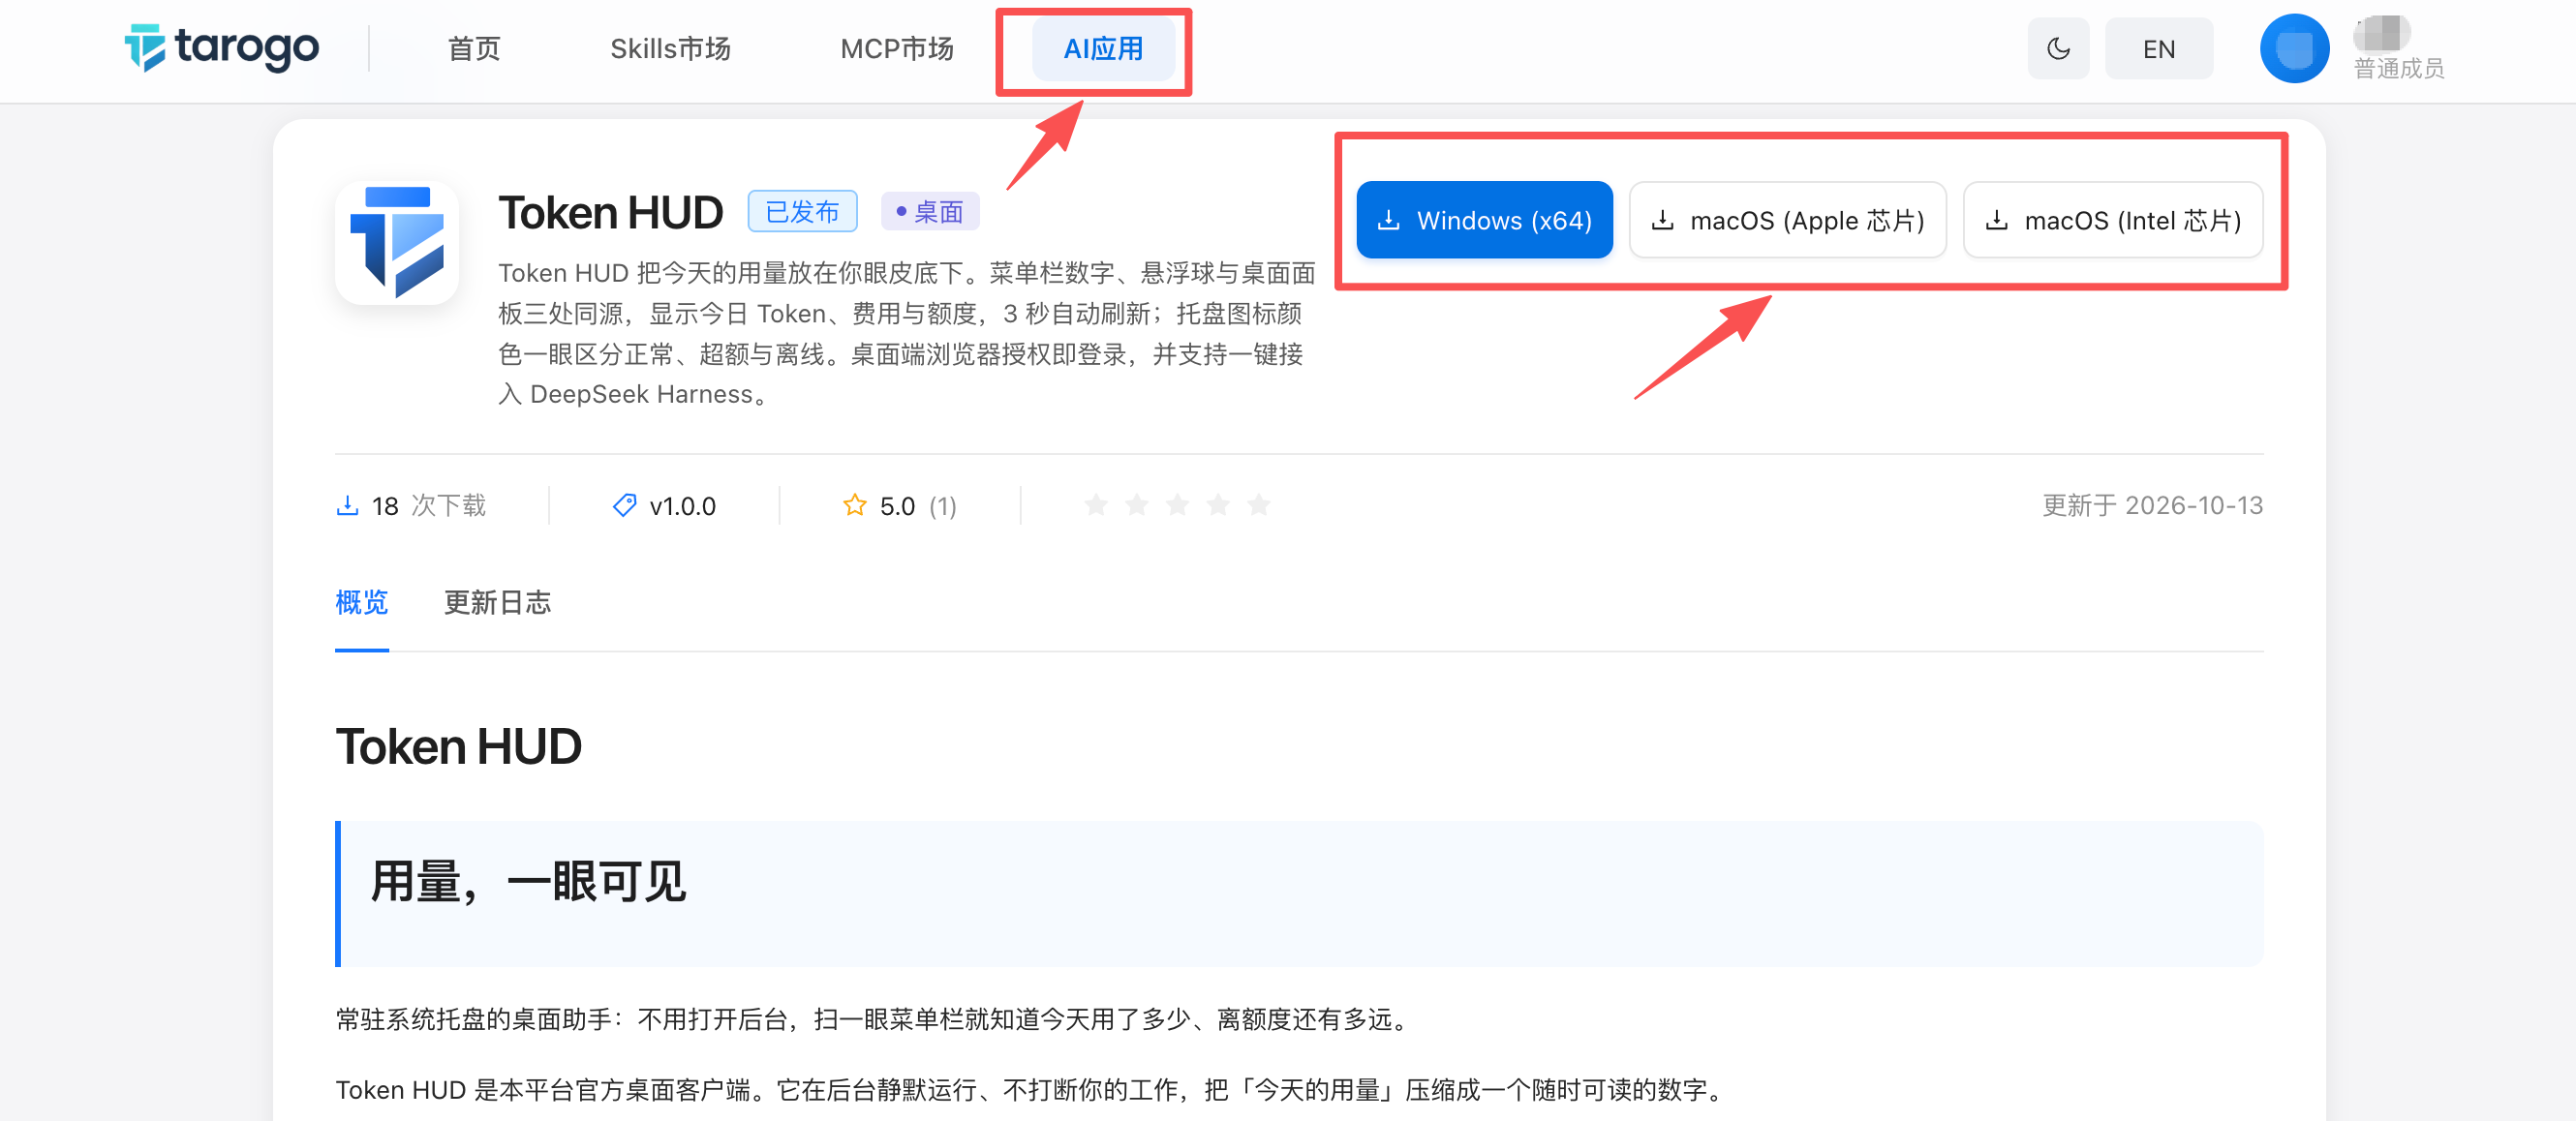This screenshot has height=1121, width=2576.
Task: Rate one star
Action: [1096, 504]
